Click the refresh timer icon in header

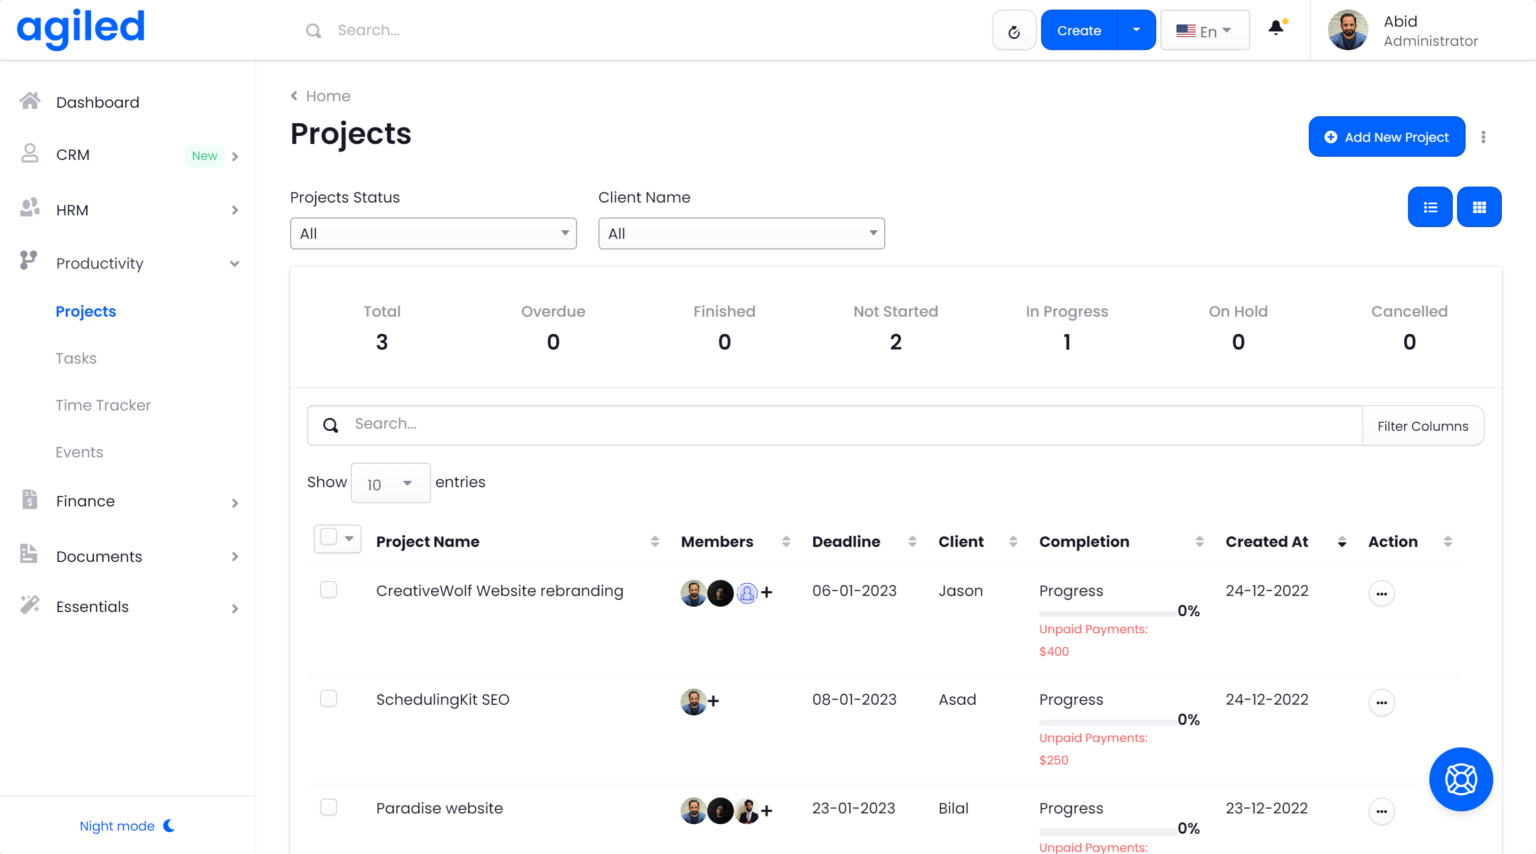click(x=1014, y=31)
